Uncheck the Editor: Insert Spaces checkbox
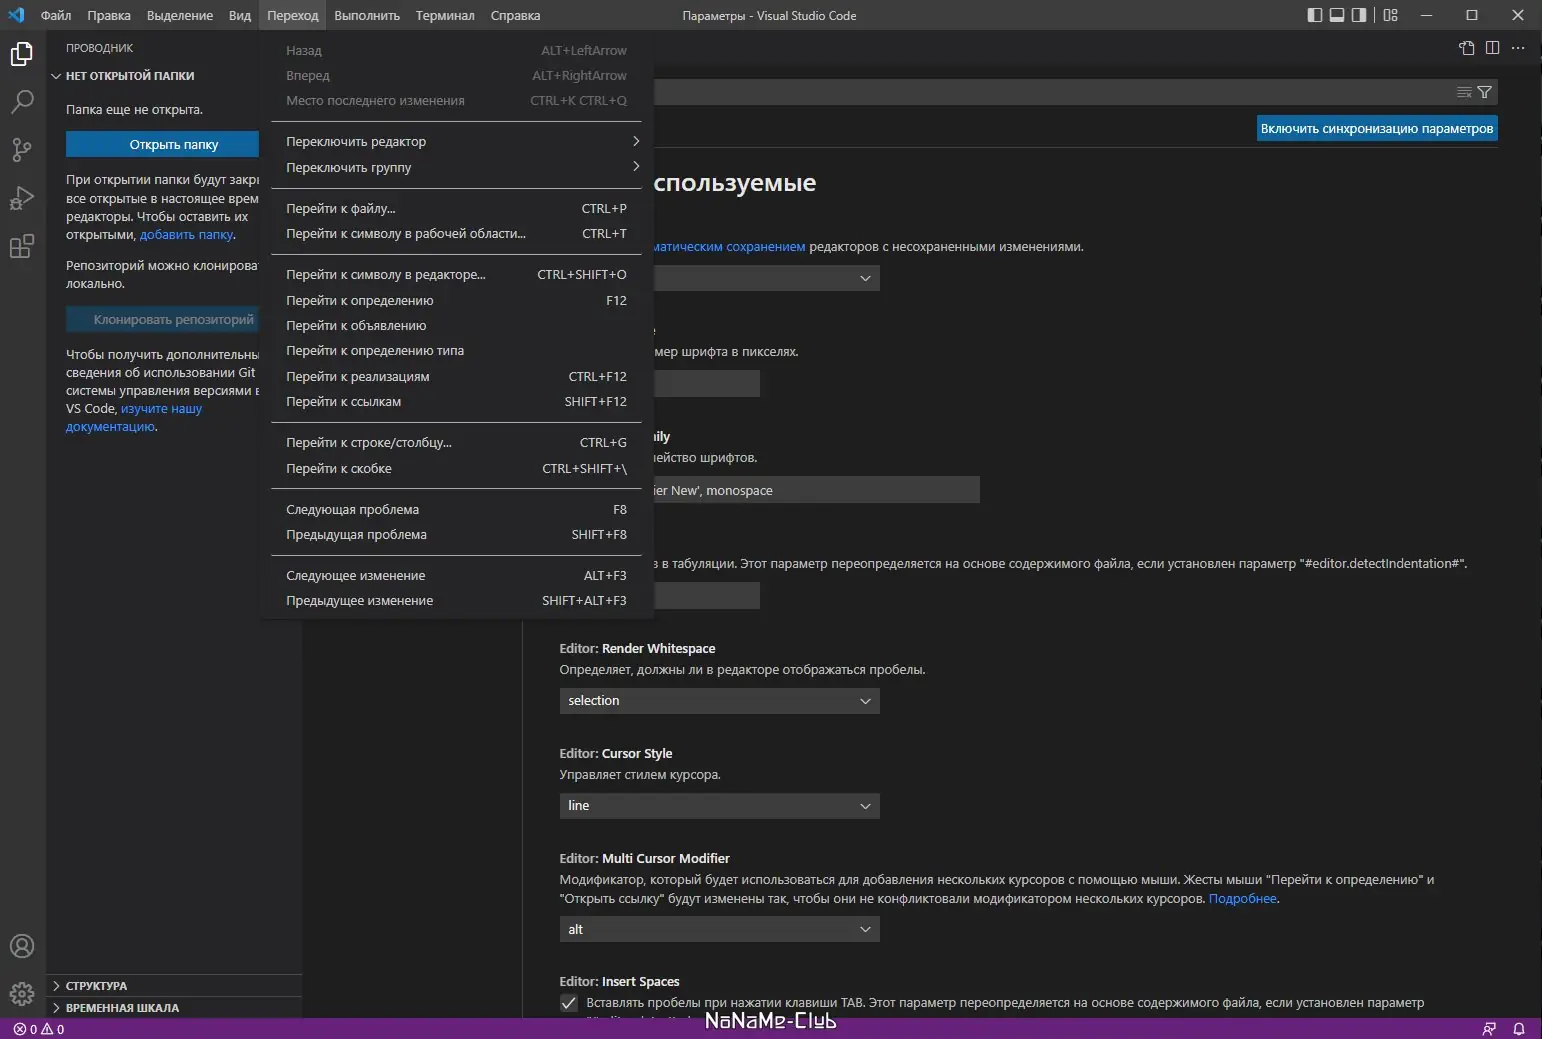This screenshot has width=1542, height=1039. [x=568, y=1003]
